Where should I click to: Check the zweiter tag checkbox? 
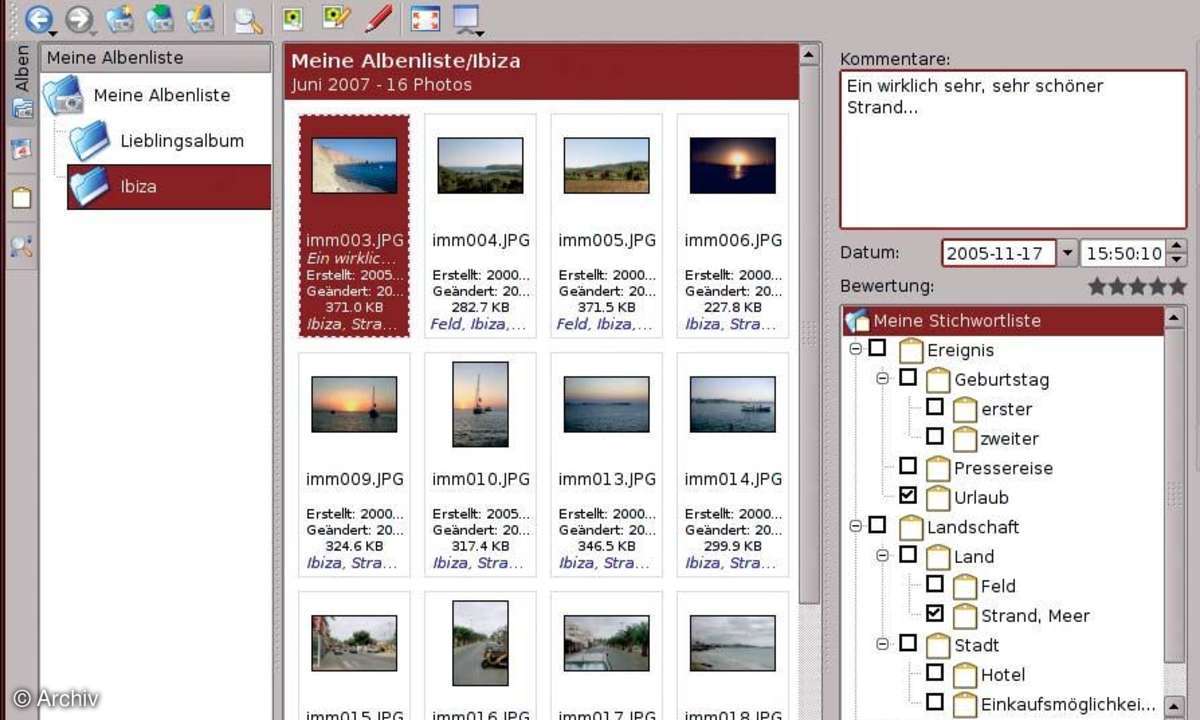pyautogui.click(x=934, y=436)
